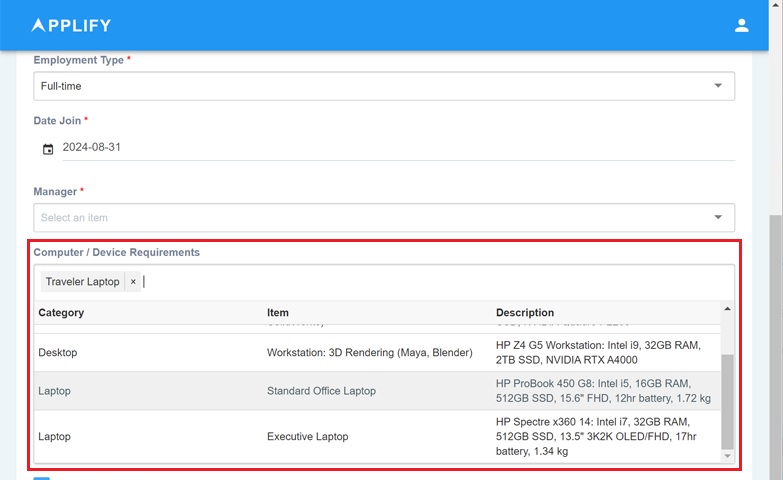
Task: Click the Traveler Laptop chip label
Action: [82, 282]
